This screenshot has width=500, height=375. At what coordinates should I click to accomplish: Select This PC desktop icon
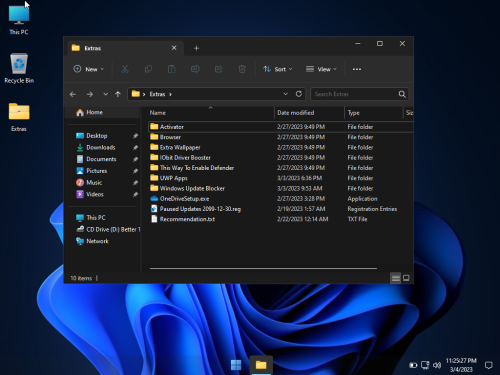coord(19,19)
